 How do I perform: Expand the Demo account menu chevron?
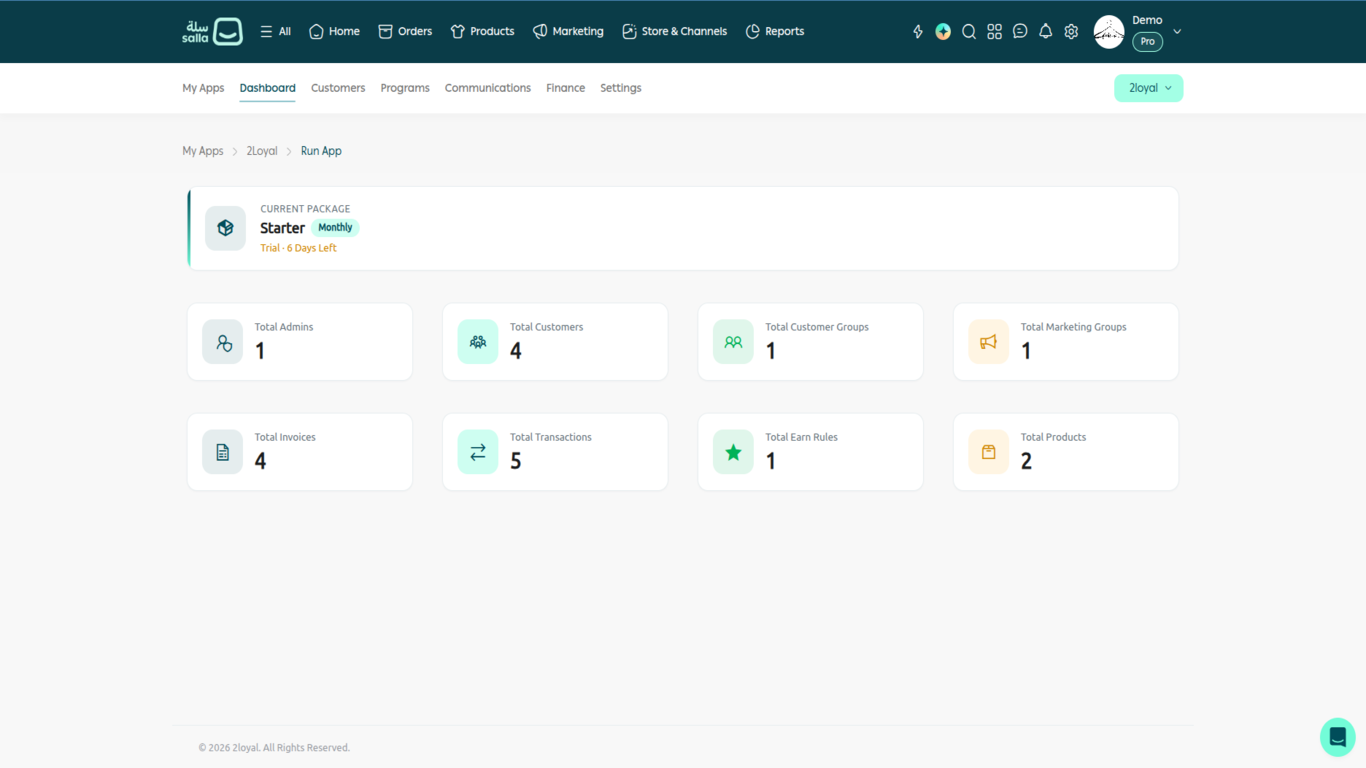pos(1177,32)
